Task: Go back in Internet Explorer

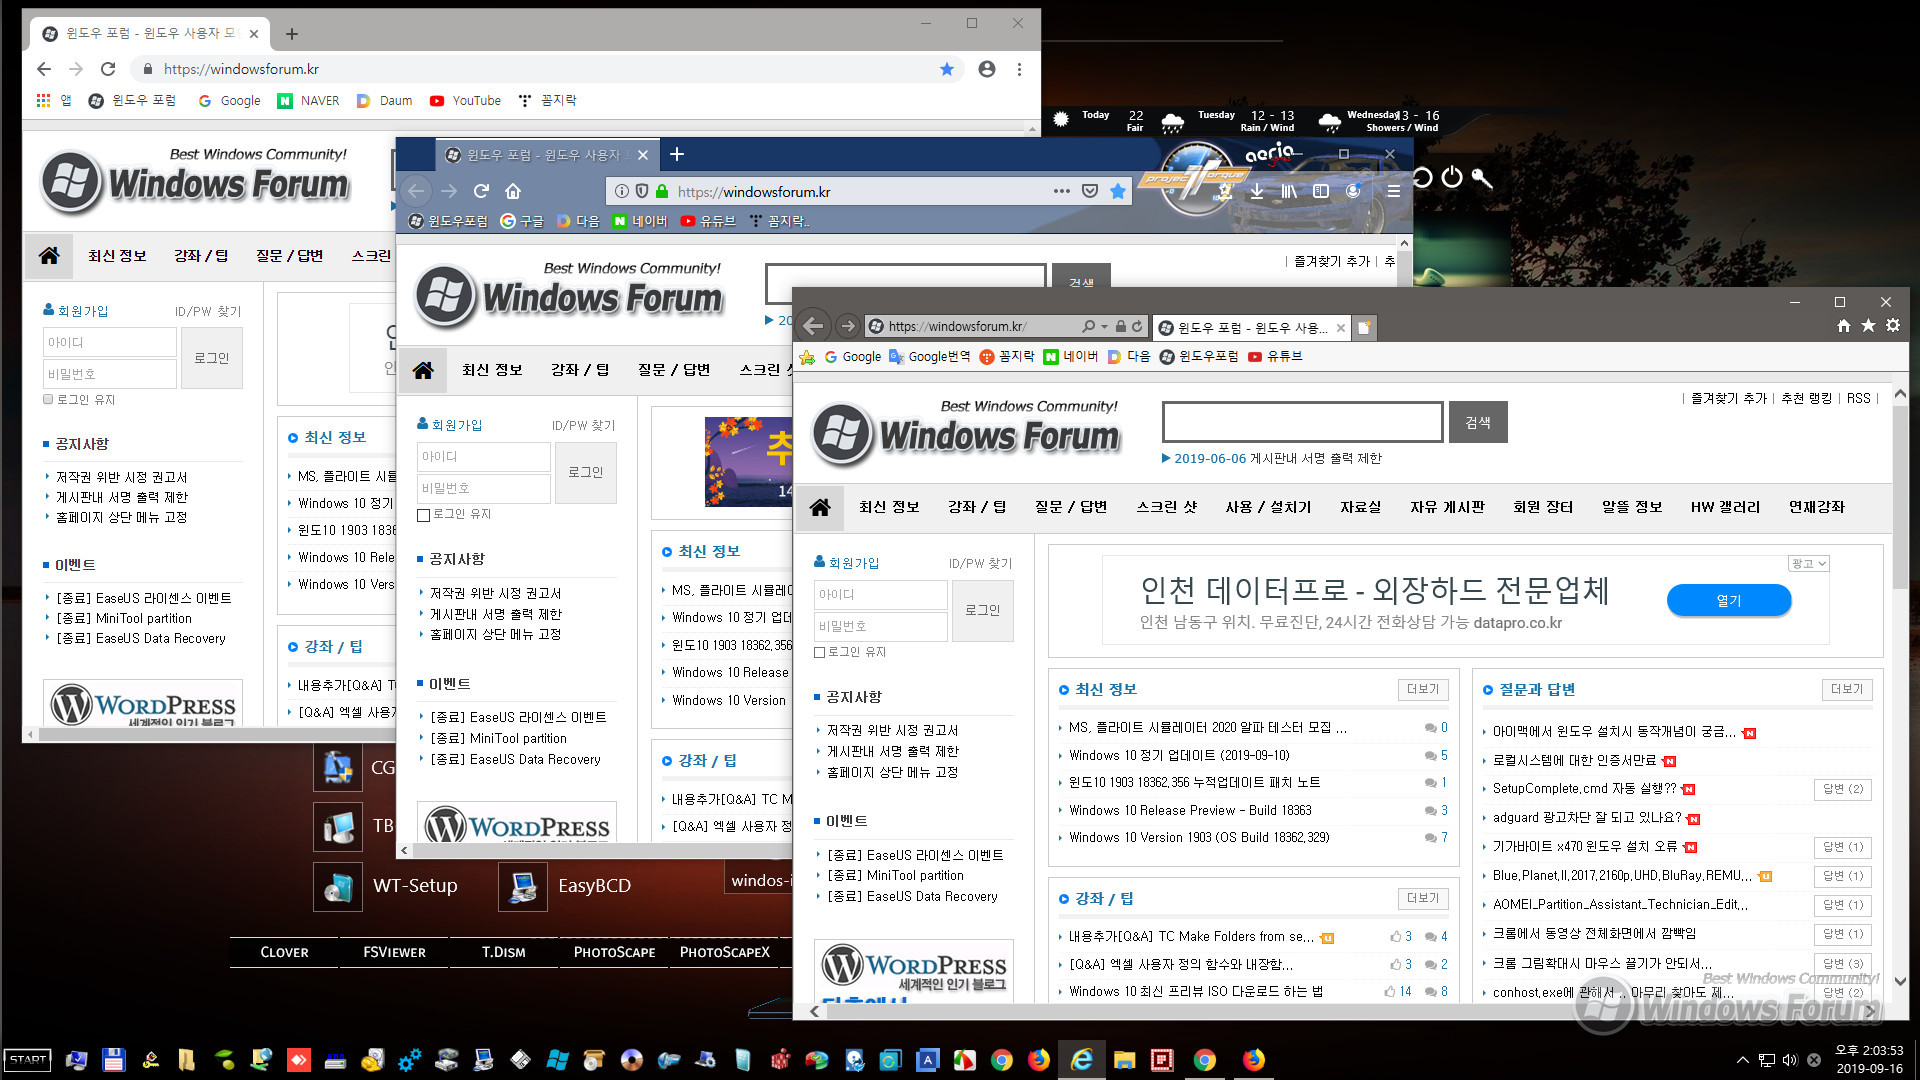Action: pyautogui.click(x=813, y=326)
